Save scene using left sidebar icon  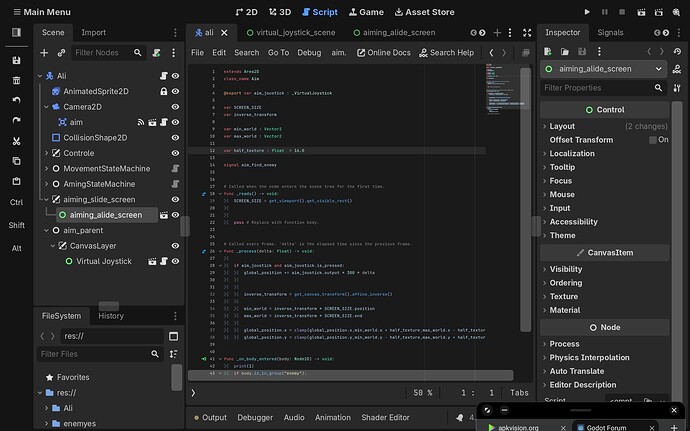click(16, 60)
